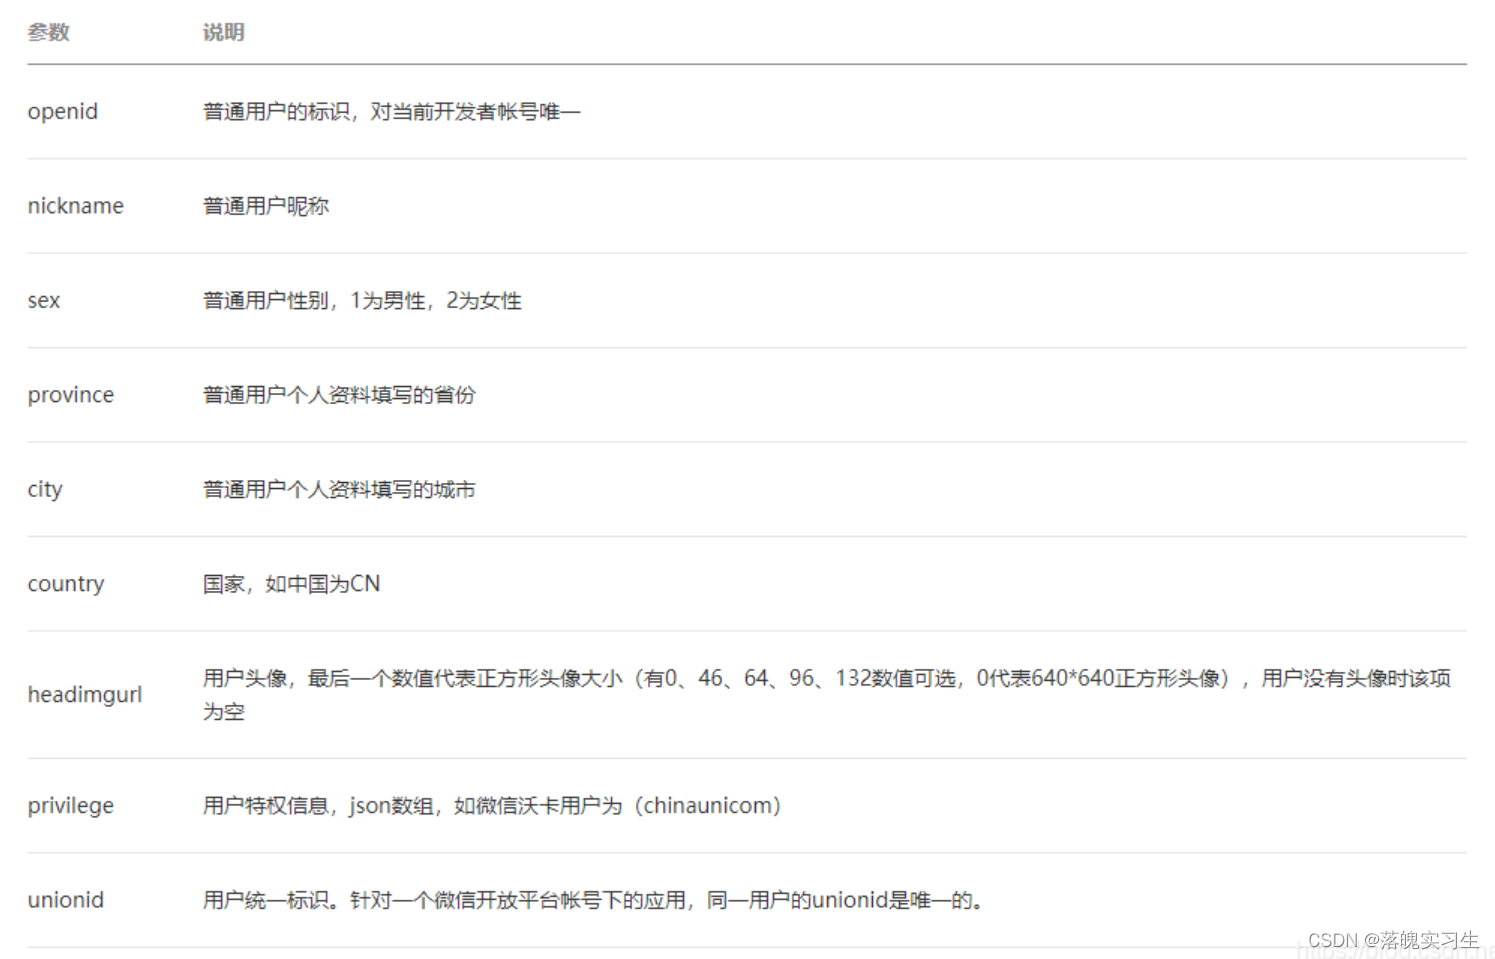Click description 国家，如中国为CN
The image size is (1495, 959).
pos(291,584)
